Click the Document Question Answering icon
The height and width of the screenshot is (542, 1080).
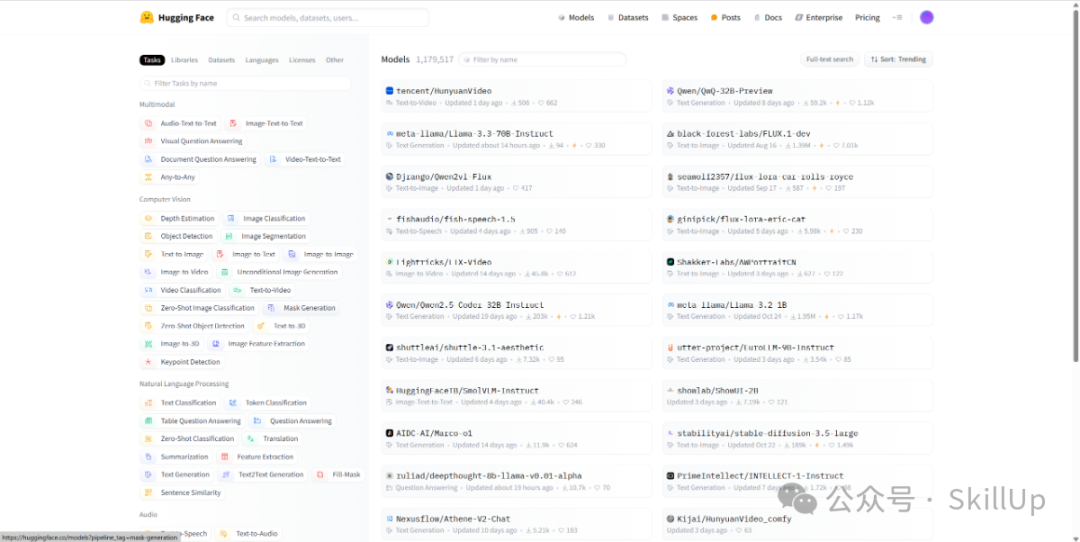click(x=148, y=159)
